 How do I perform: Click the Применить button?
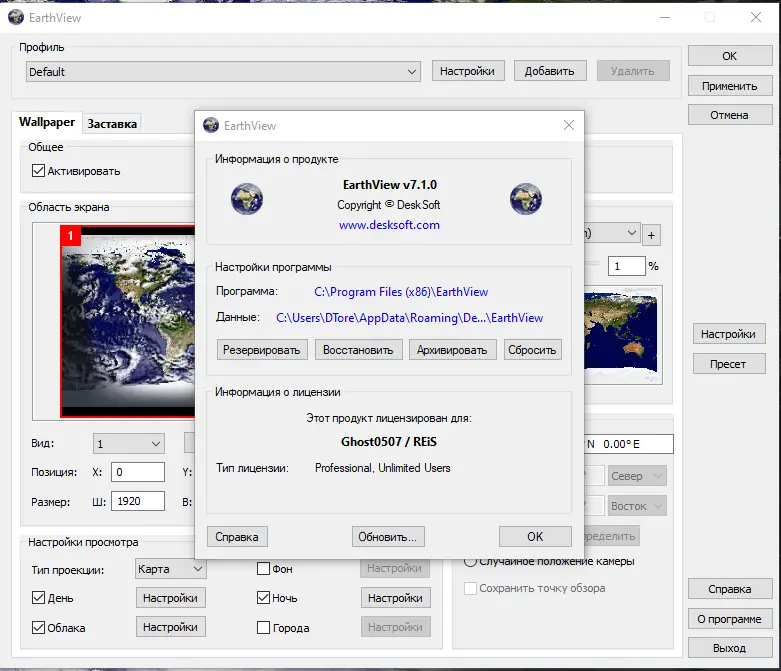click(x=730, y=86)
